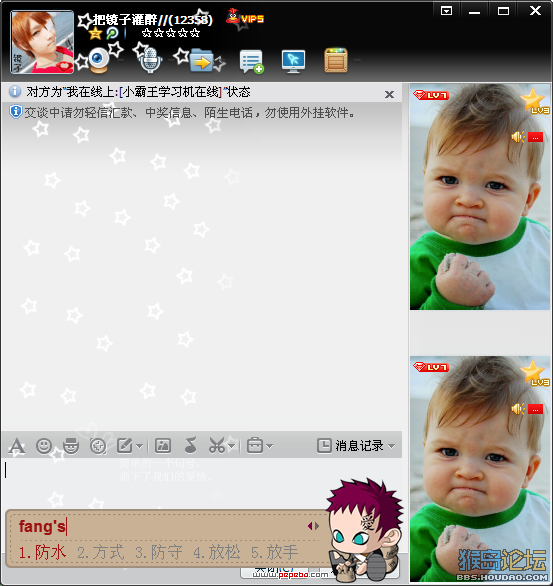Expand the briefcase toolbox dropdown arrow

tap(270, 446)
